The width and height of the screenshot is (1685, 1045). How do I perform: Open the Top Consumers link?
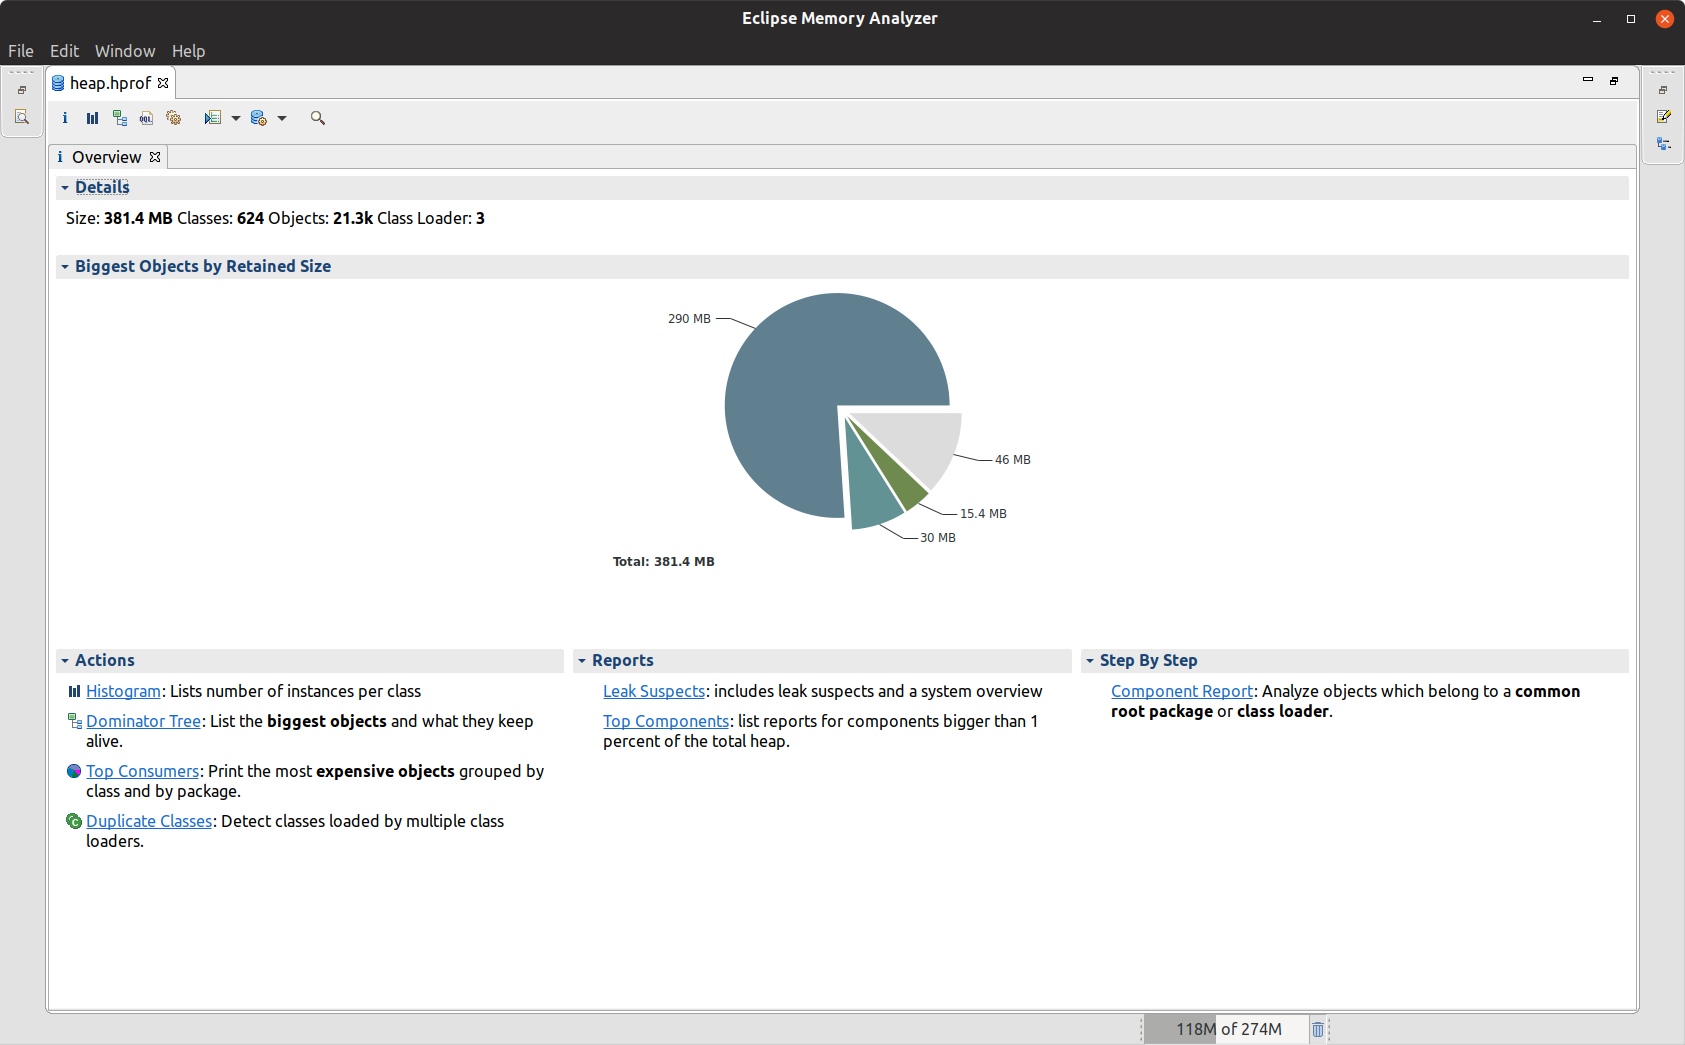142,771
